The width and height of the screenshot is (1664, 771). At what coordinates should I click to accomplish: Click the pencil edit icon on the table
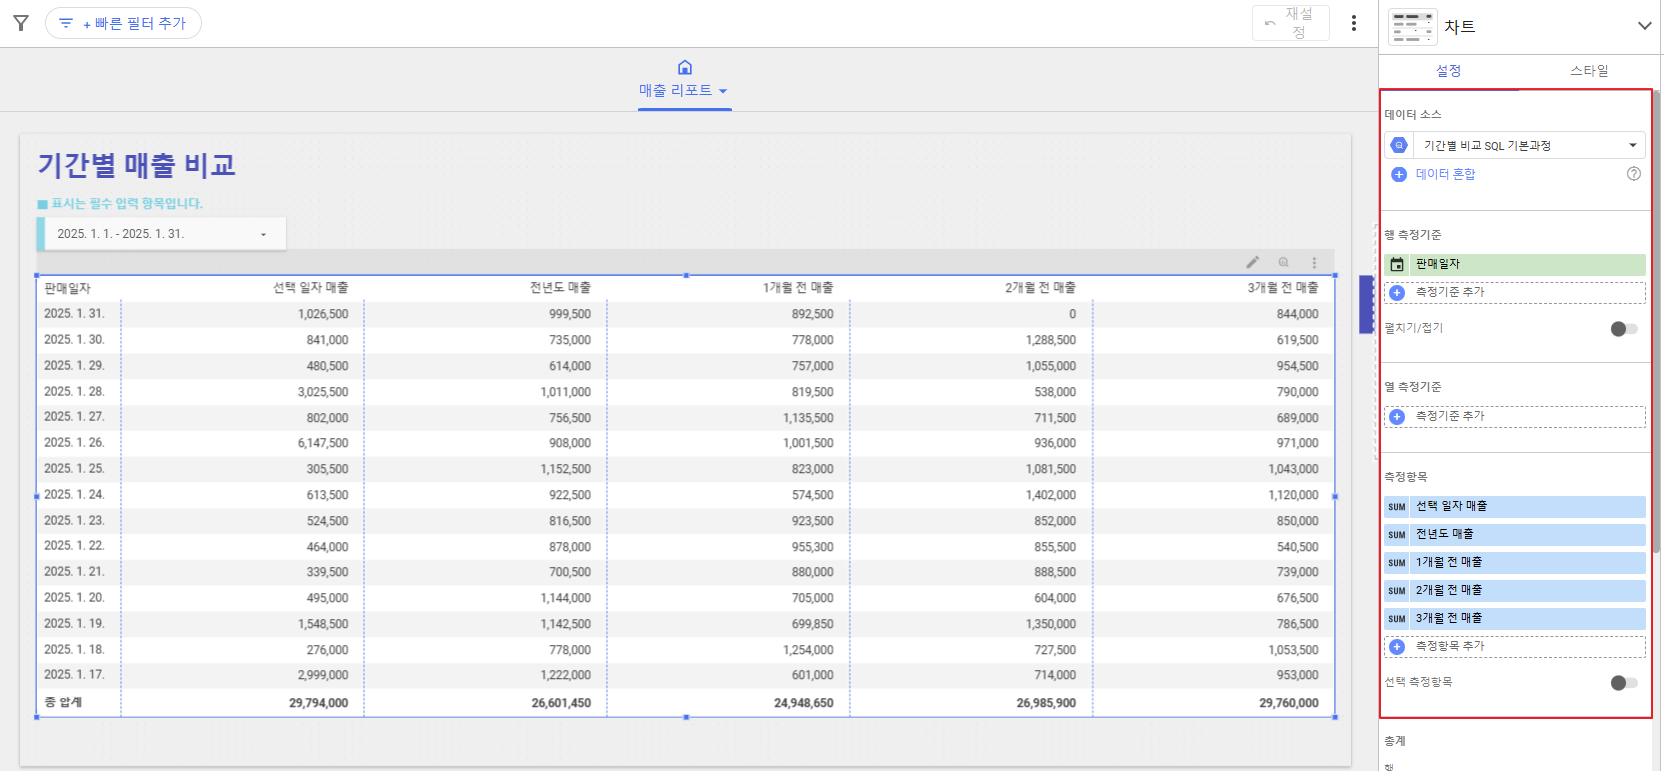pyautogui.click(x=1252, y=262)
